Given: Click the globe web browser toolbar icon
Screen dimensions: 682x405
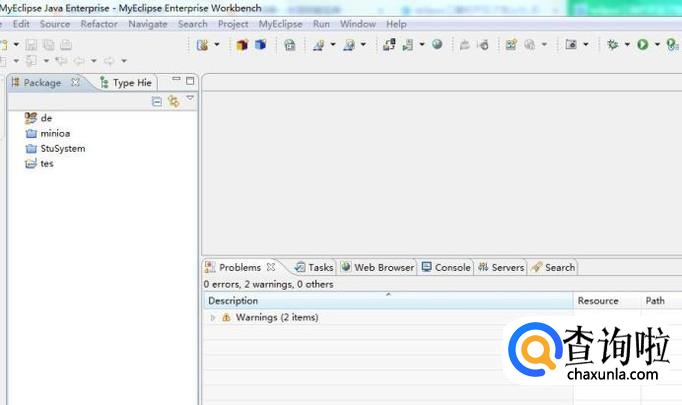Looking at the screenshot, I should (437, 44).
